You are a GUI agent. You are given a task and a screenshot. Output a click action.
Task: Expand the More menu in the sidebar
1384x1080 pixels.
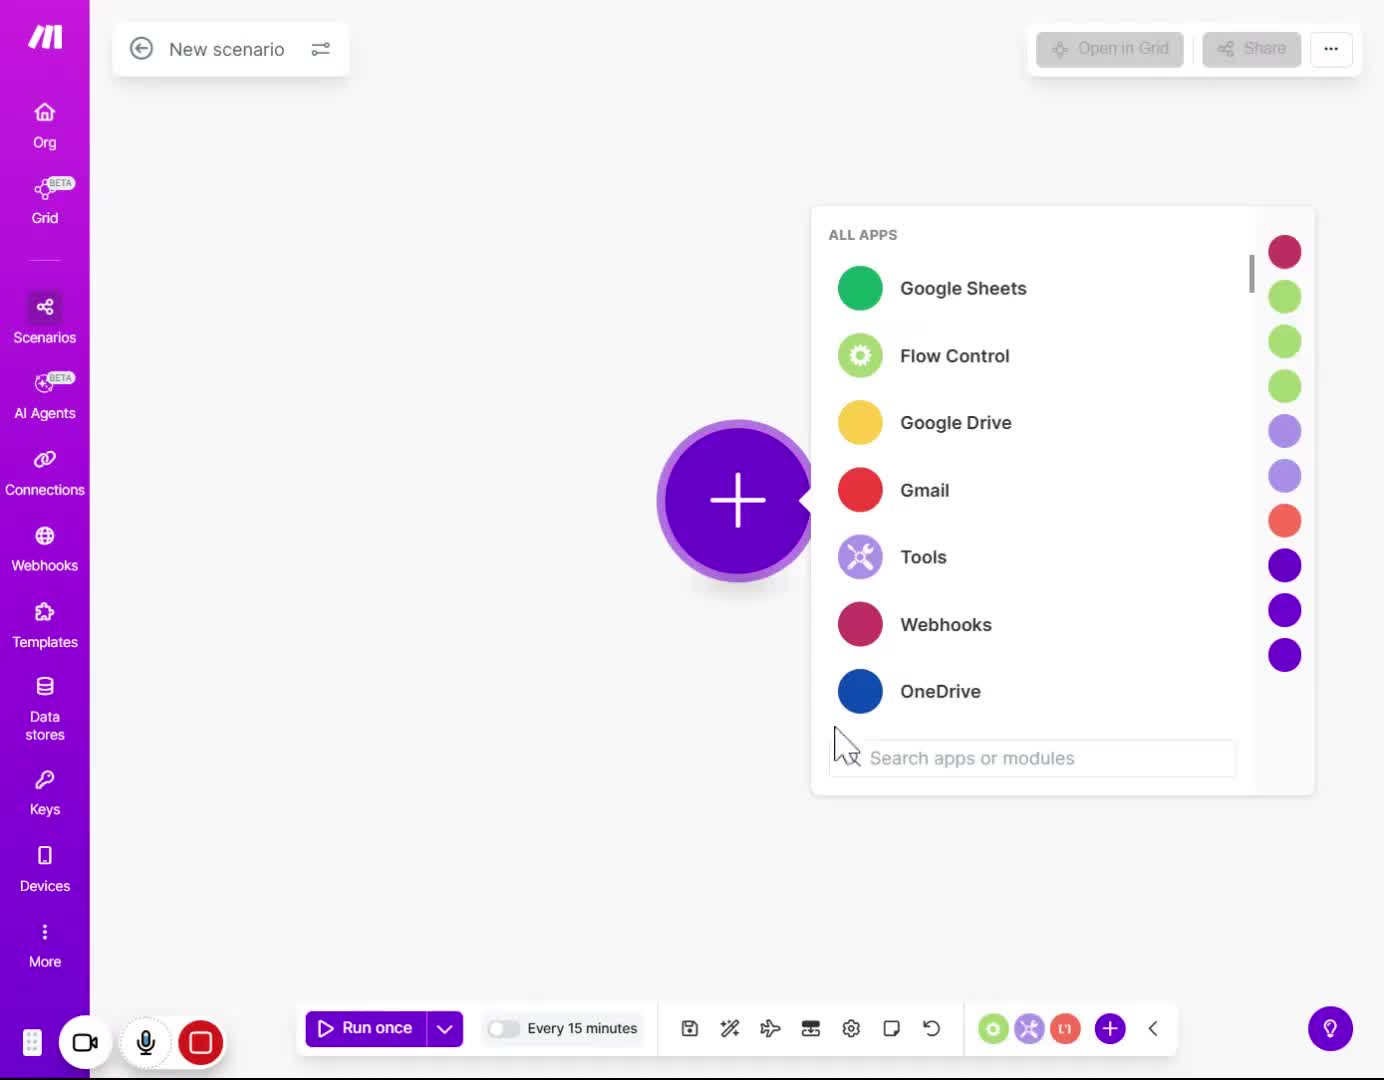tap(45, 946)
